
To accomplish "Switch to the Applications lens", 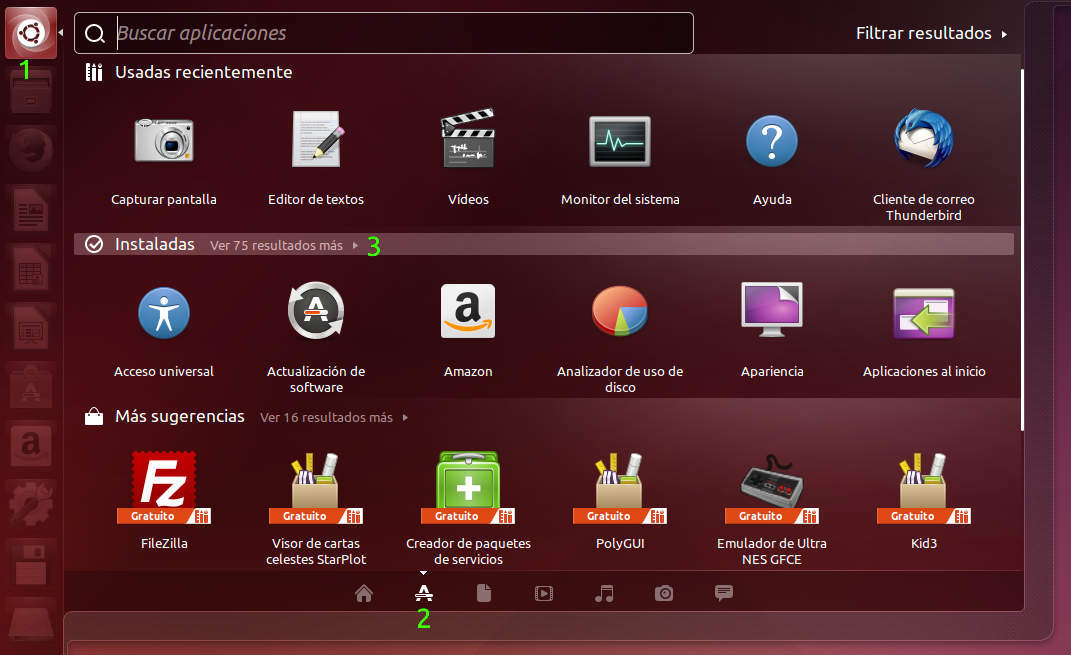I will pos(423,594).
